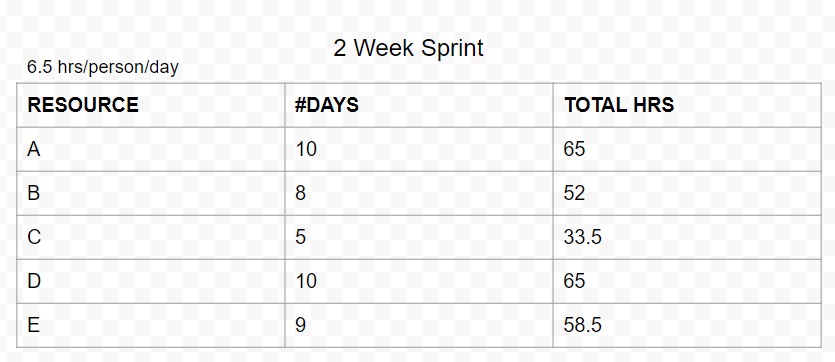Select total hours 65 in row D

point(687,281)
